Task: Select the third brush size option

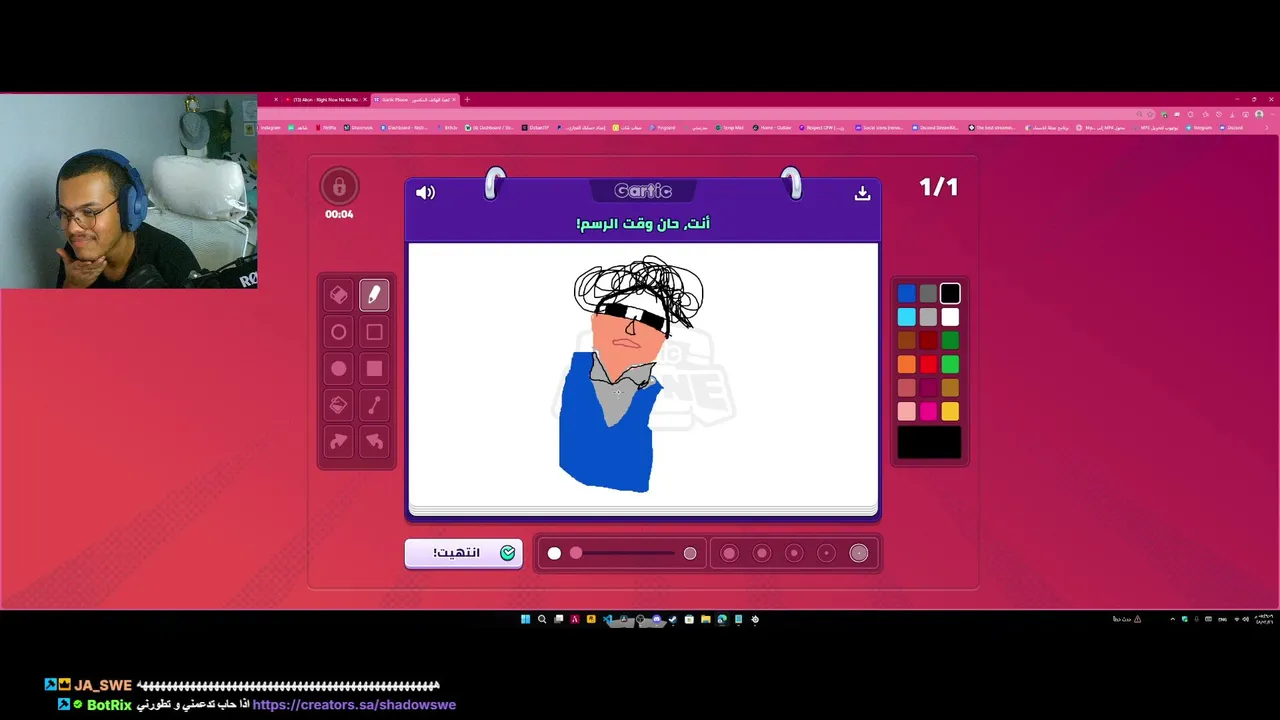Action: 794,553
